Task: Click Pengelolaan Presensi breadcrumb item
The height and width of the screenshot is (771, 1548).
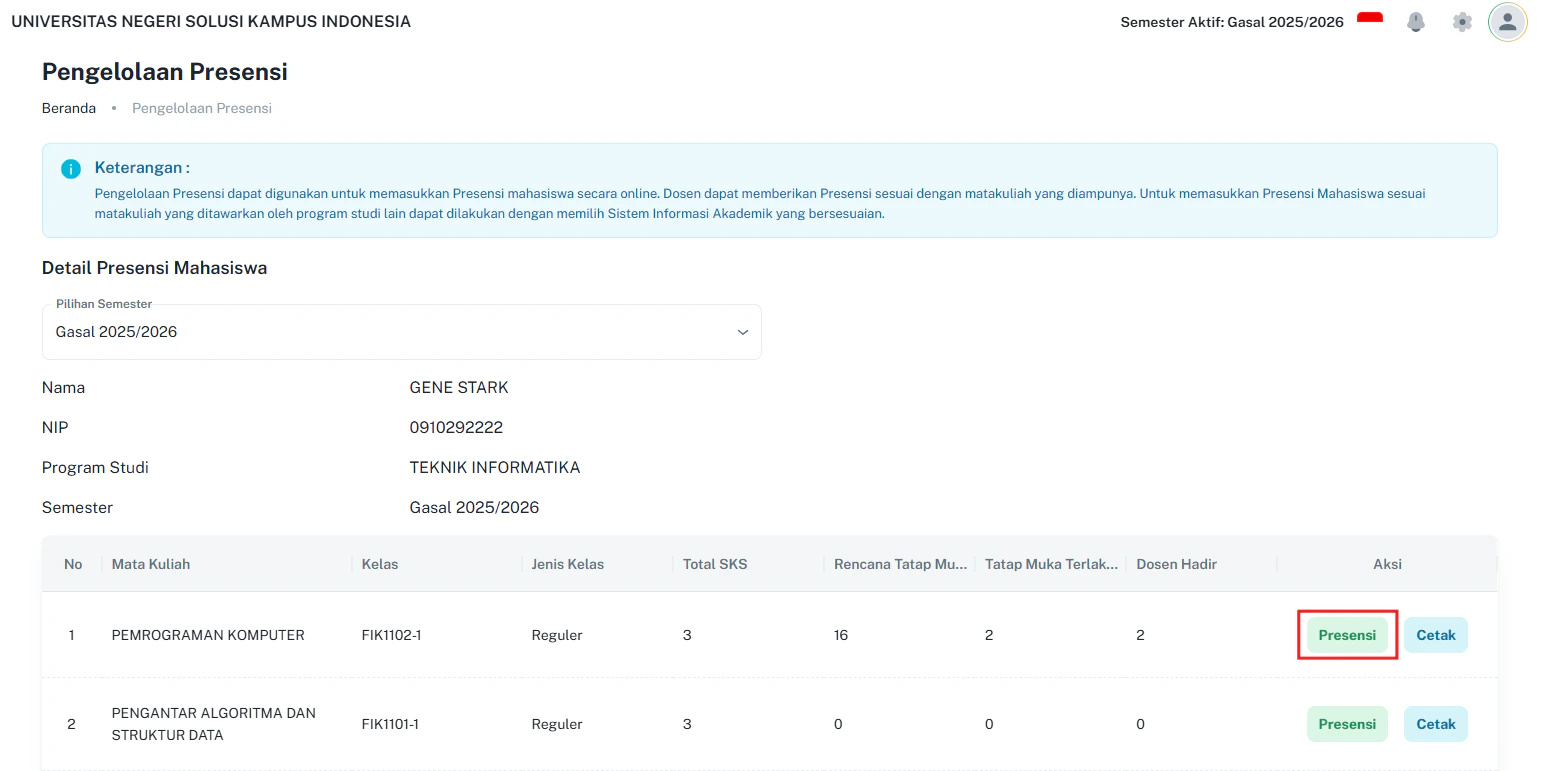Action: [x=202, y=108]
